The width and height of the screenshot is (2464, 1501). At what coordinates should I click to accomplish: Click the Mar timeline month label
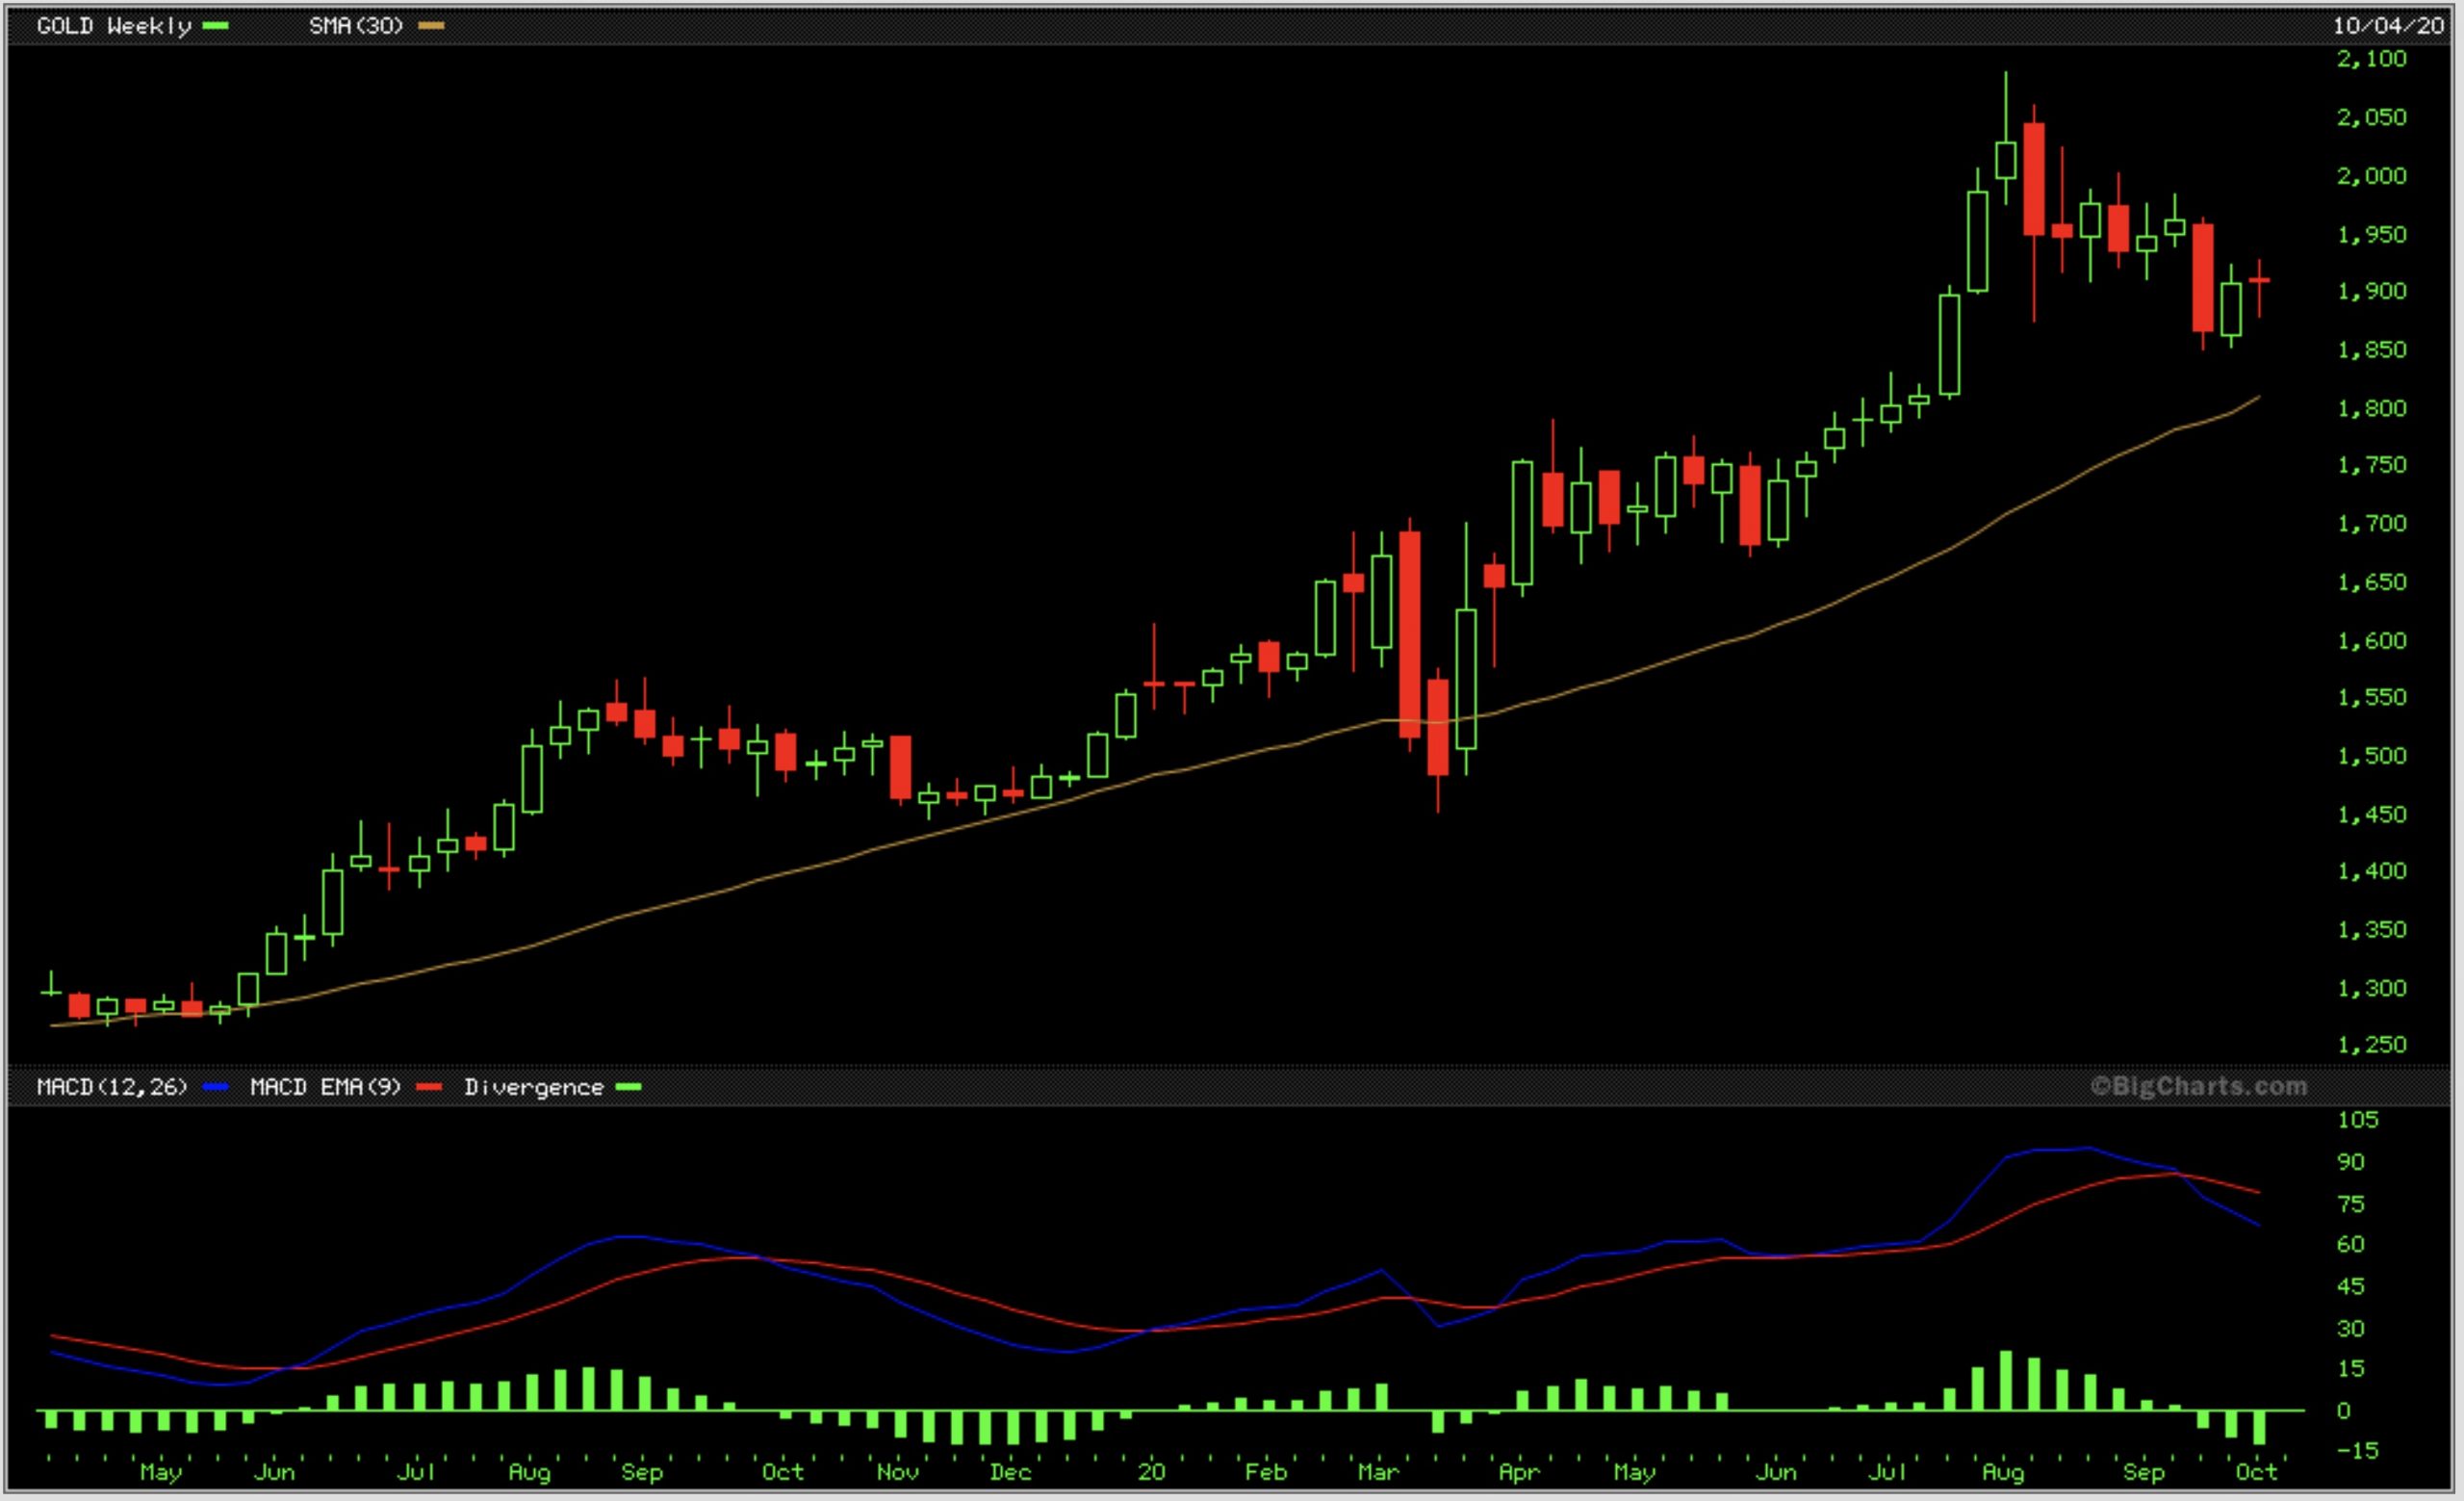1378,1472
